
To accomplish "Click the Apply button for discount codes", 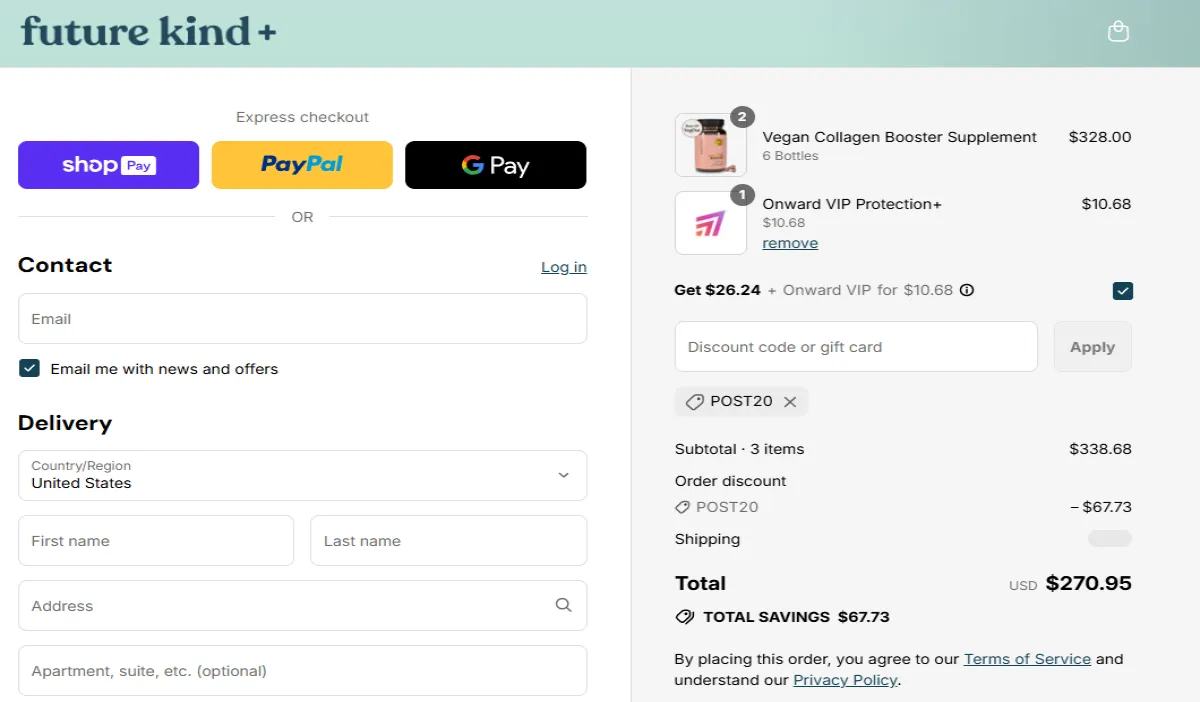I will [x=1092, y=346].
